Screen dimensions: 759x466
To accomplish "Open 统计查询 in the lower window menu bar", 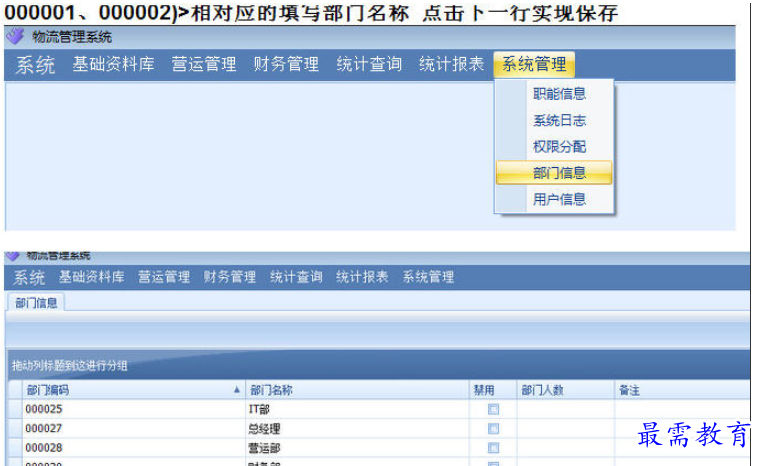I will [x=296, y=277].
